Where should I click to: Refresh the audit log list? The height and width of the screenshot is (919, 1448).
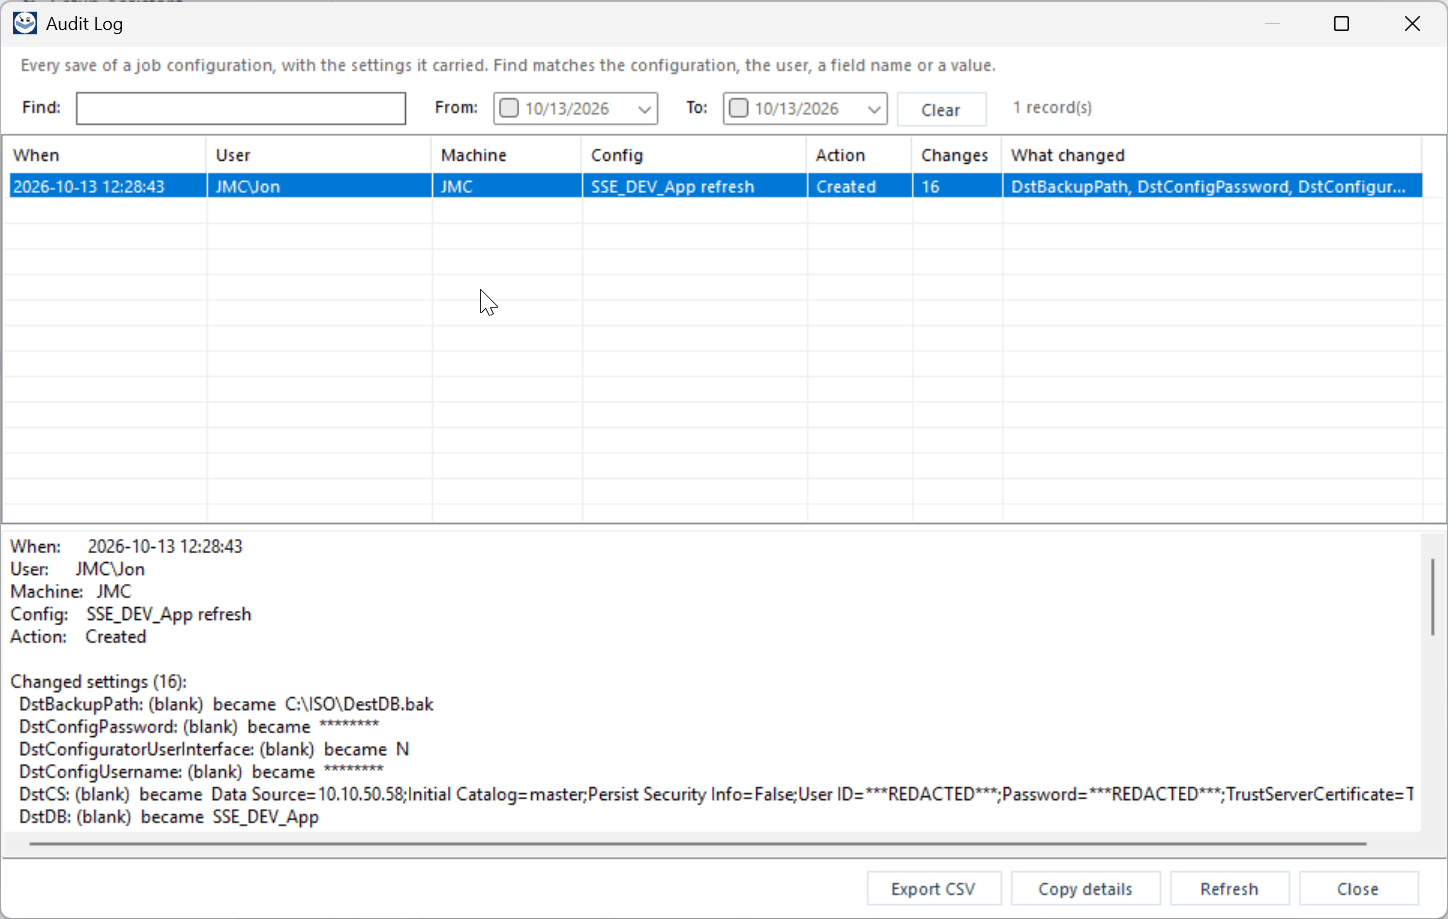click(1229, 889)
